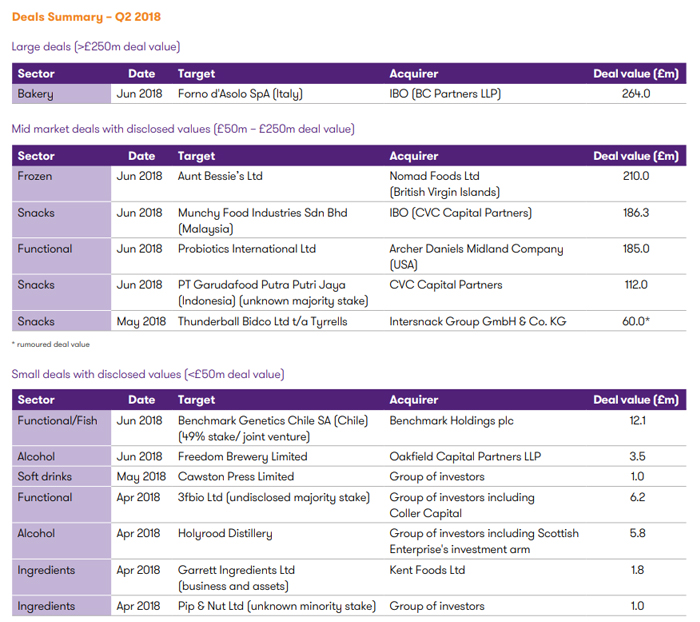700x622 pixels.
Task: Select the deal value 1.8
Action: (638, 570)
